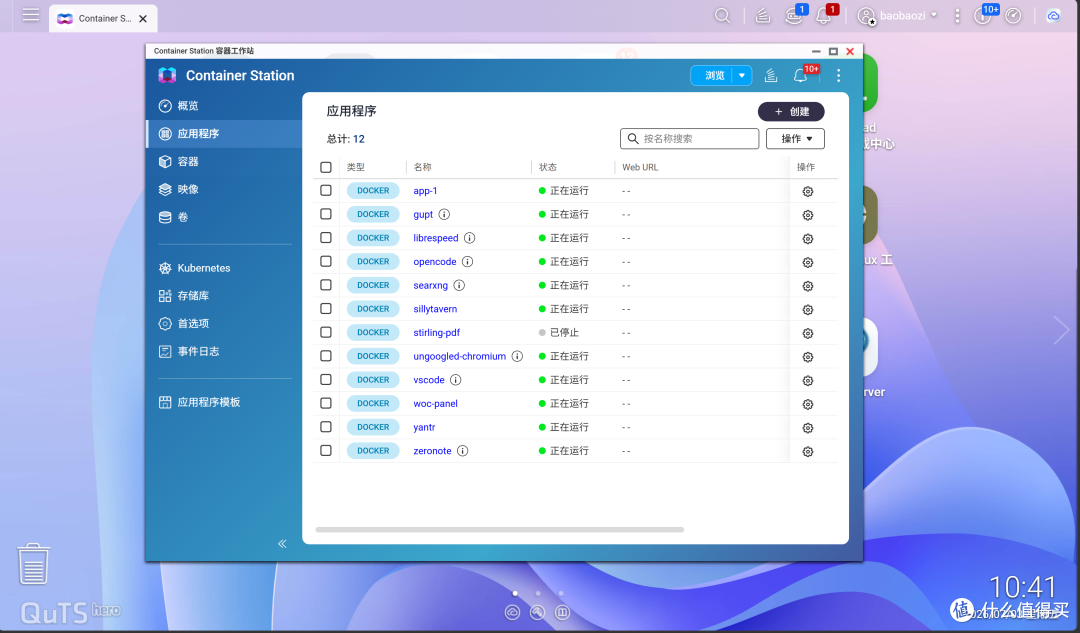Open settings gear for ungoogled-chromium row

pos(807,357)
